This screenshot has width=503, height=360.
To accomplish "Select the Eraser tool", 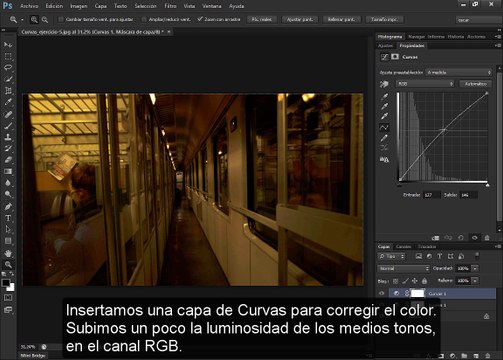I will pyautogui.click(x=8, y=160).
